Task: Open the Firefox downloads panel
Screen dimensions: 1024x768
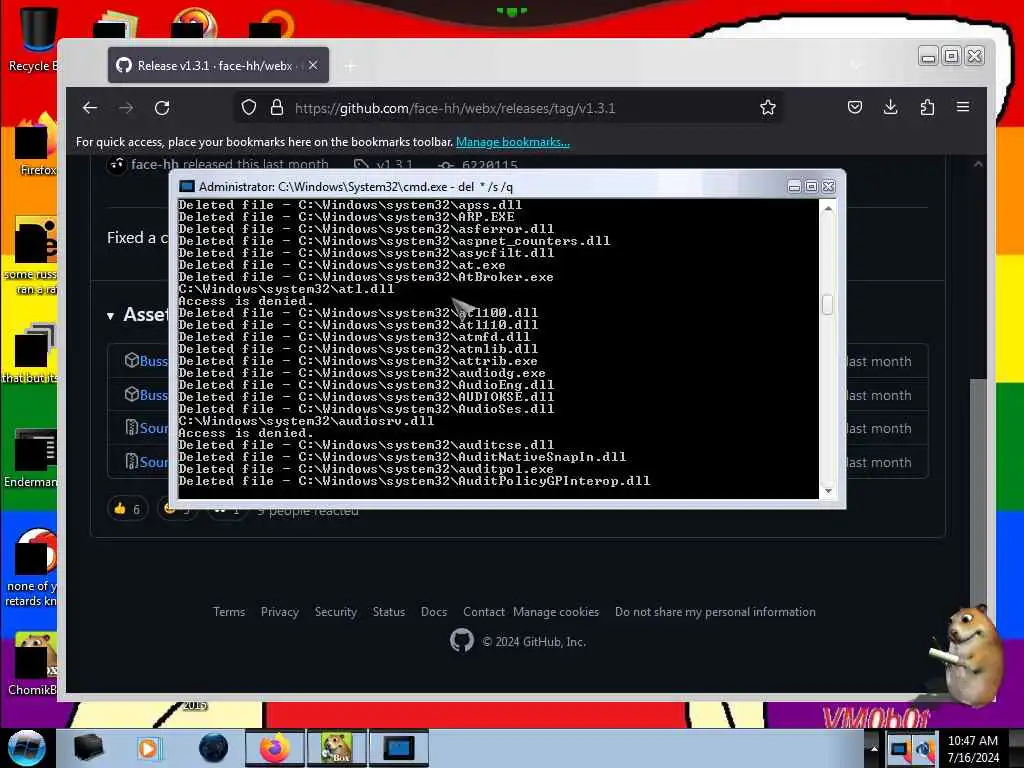Action: (x=890, y=107)
